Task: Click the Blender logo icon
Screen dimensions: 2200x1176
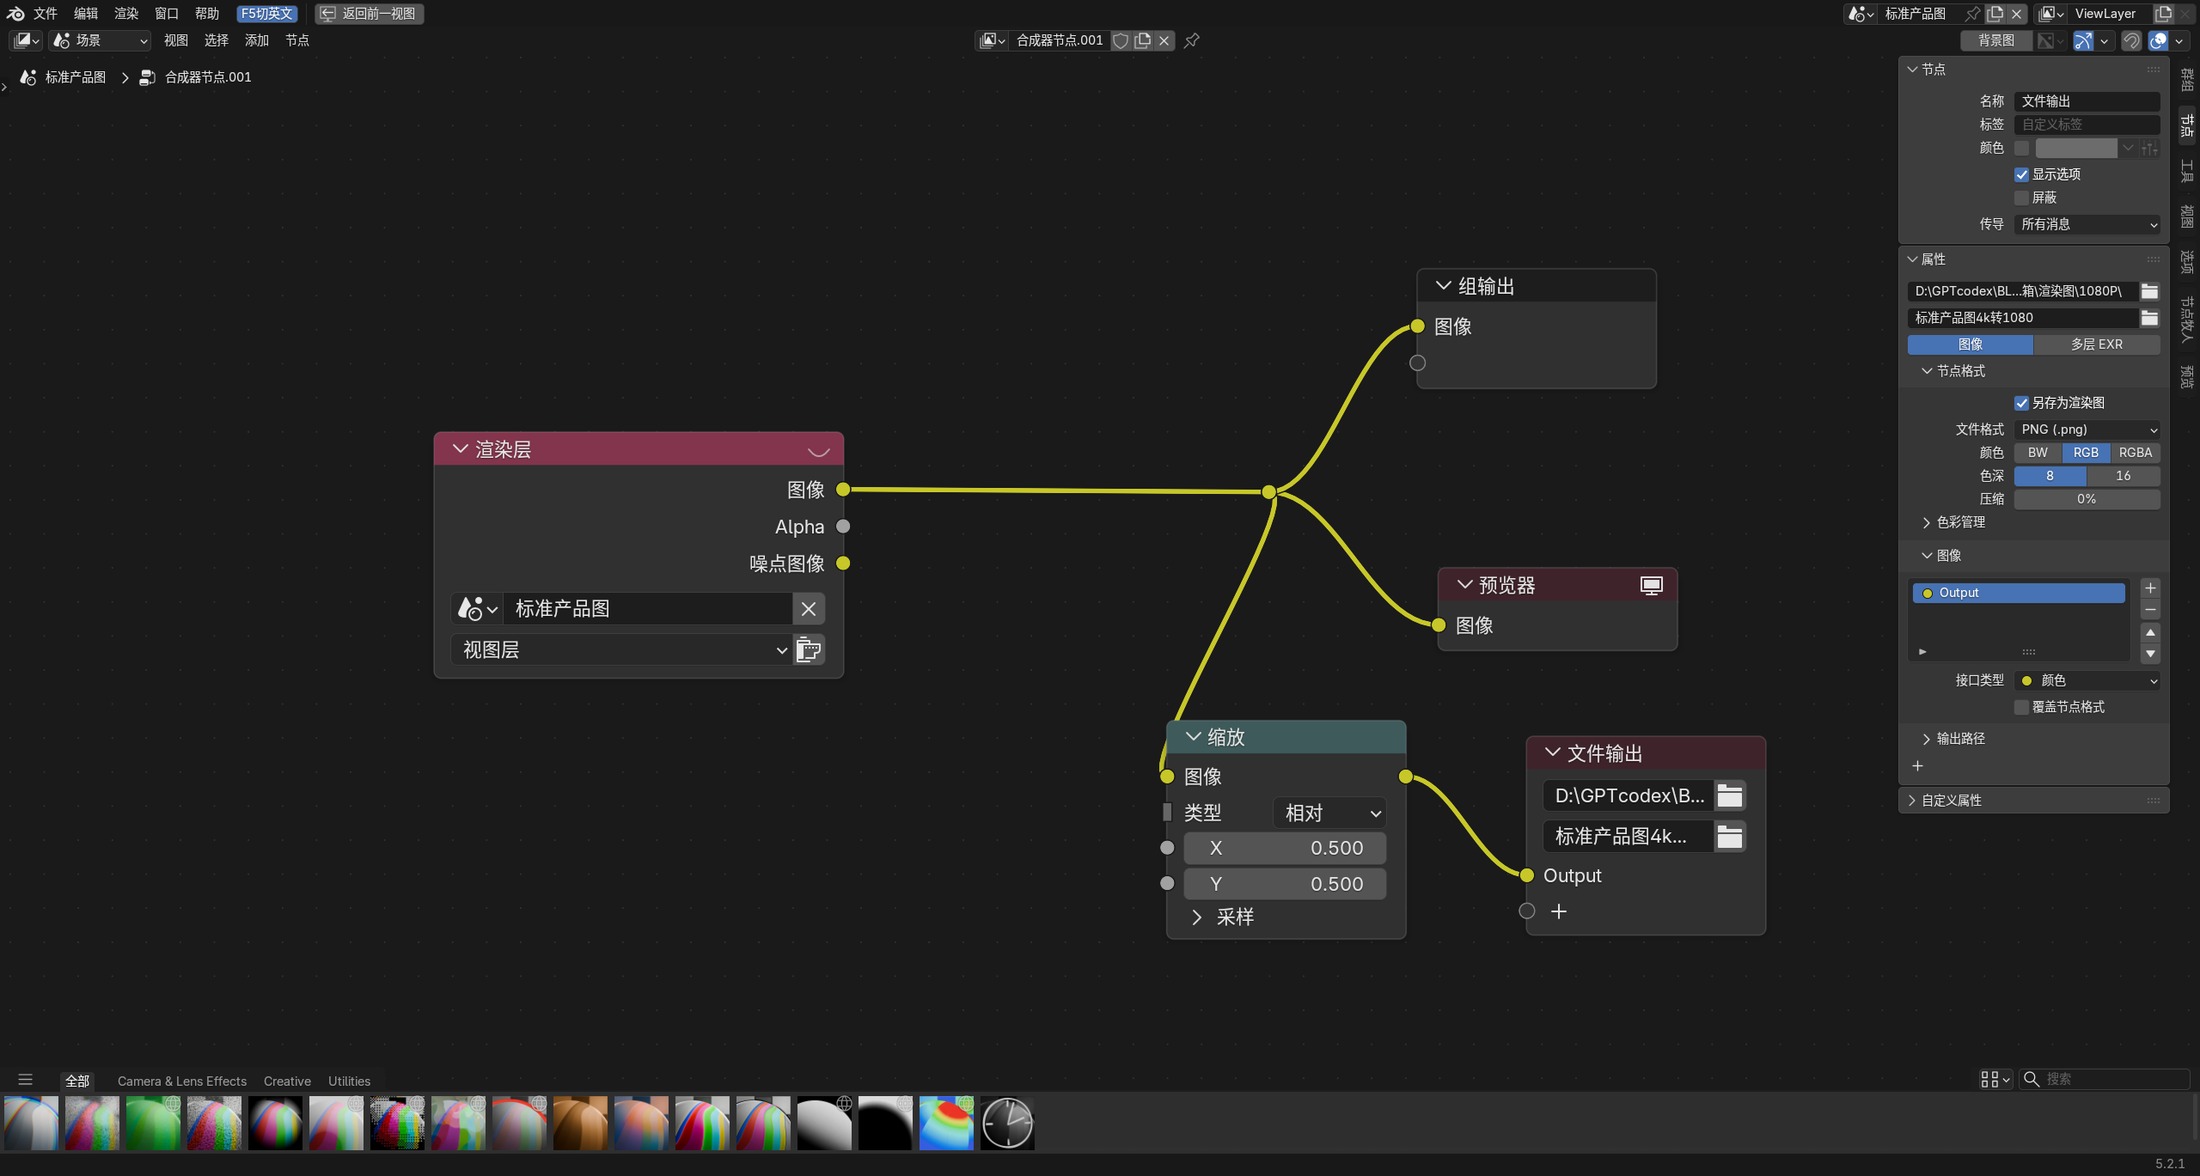Action: 15,13
